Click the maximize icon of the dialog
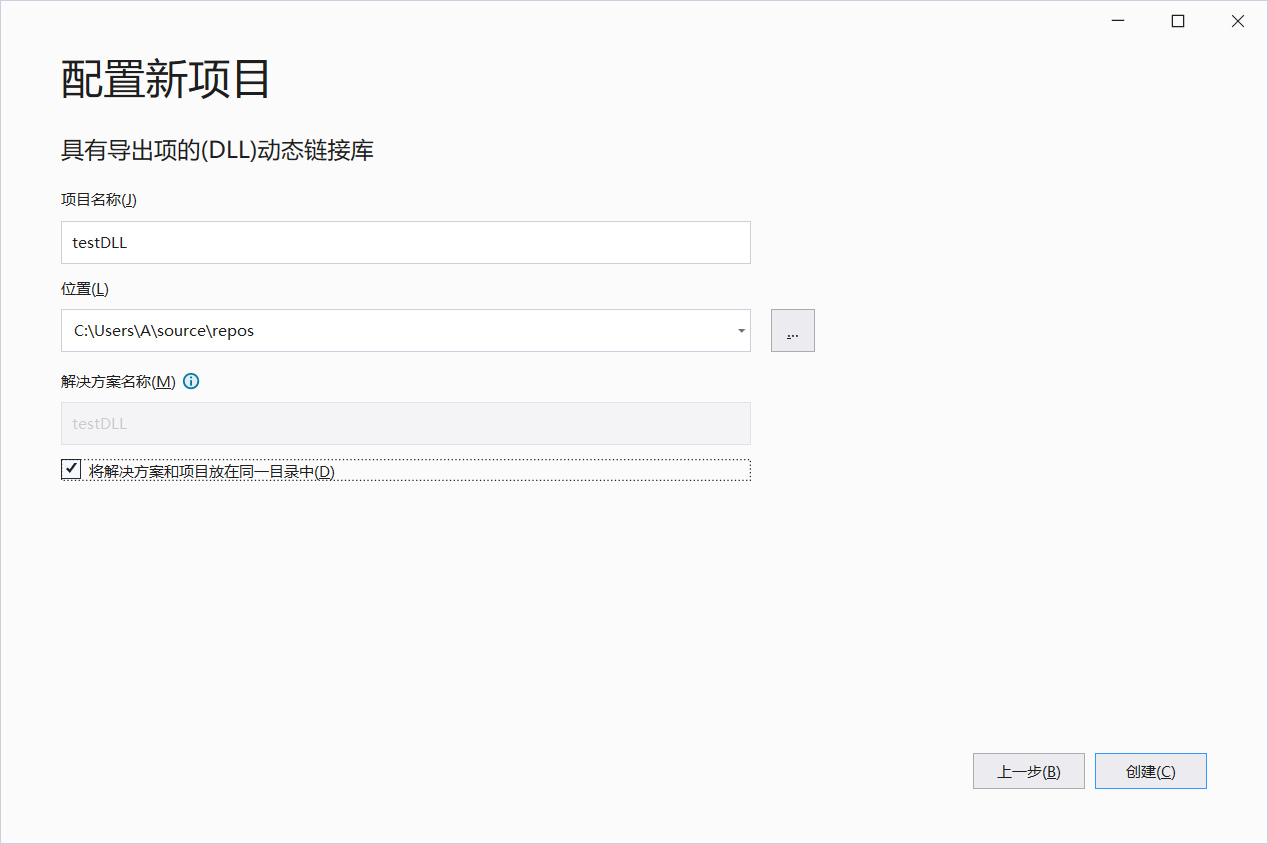Image resolution: width=1268 pixels, height=844 pixels. (x=1177, y=20)
